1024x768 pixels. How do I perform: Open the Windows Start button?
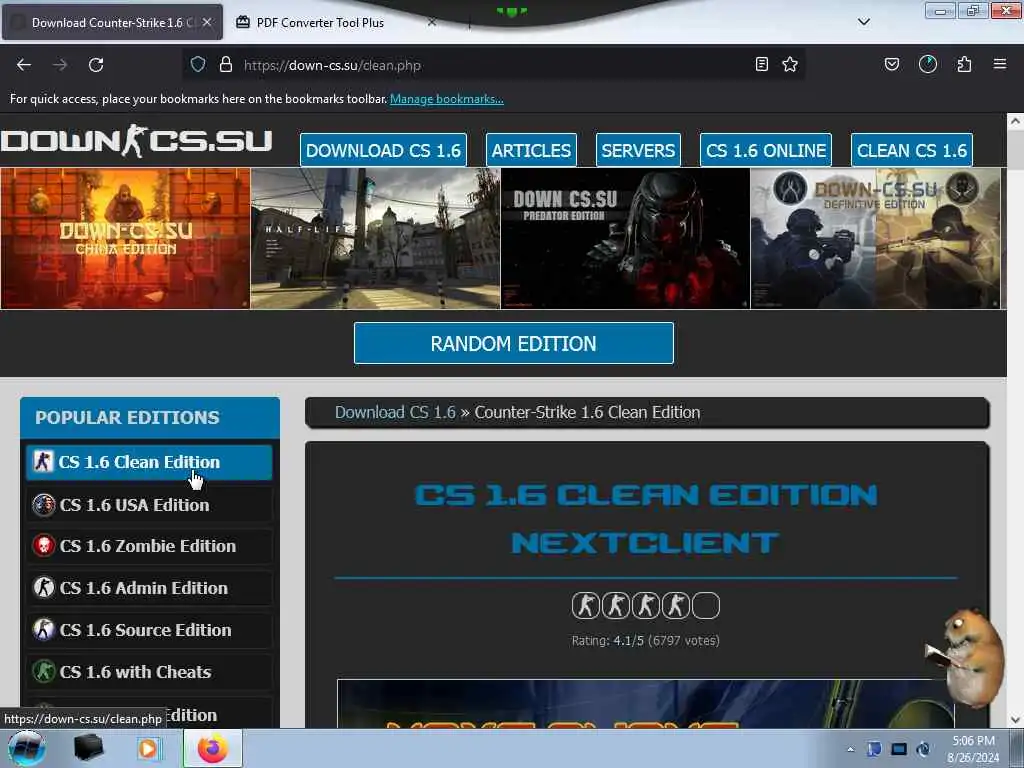tap(26, 748)
